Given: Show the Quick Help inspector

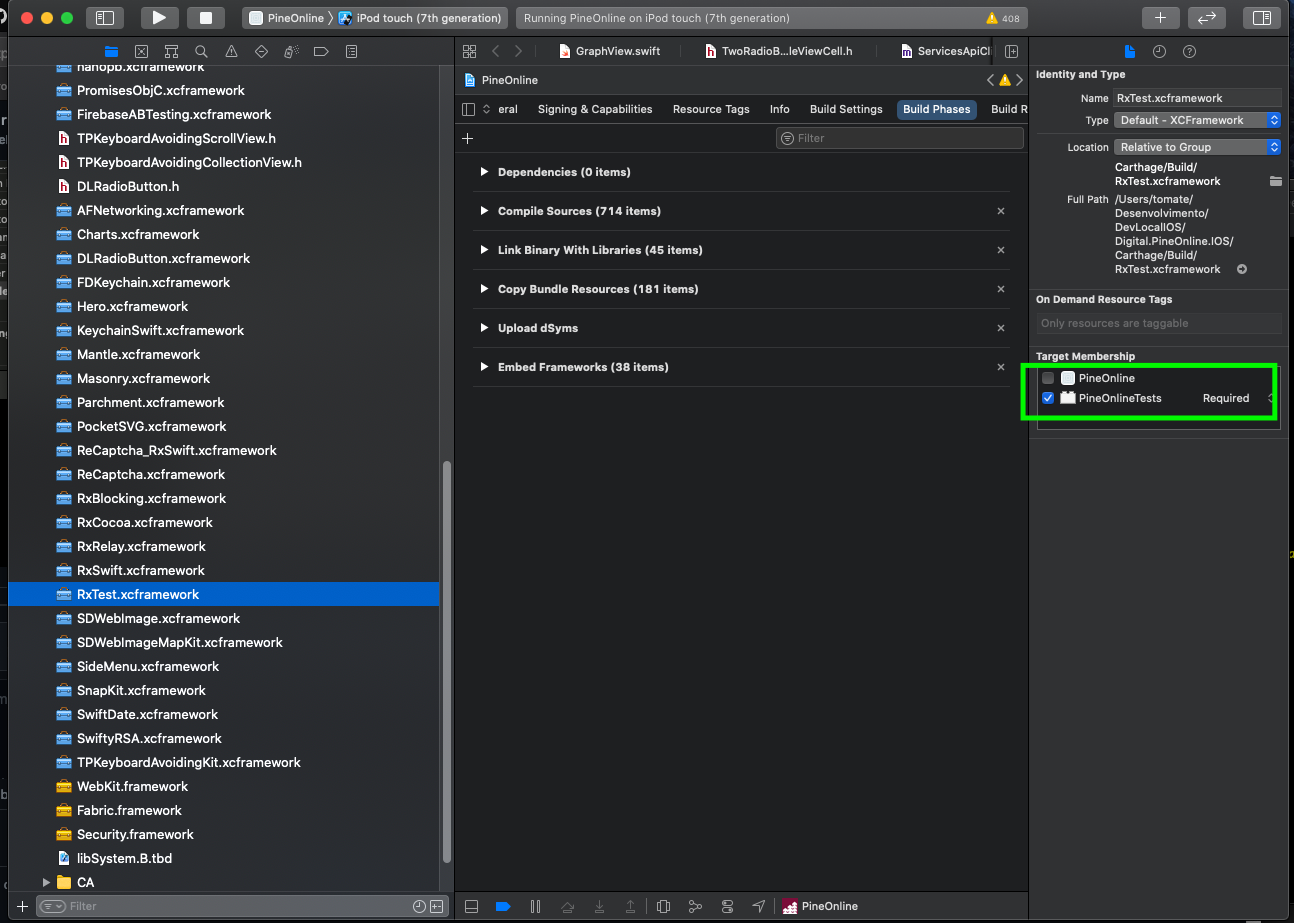Looking at the screenshot, I should (1189, 51).
